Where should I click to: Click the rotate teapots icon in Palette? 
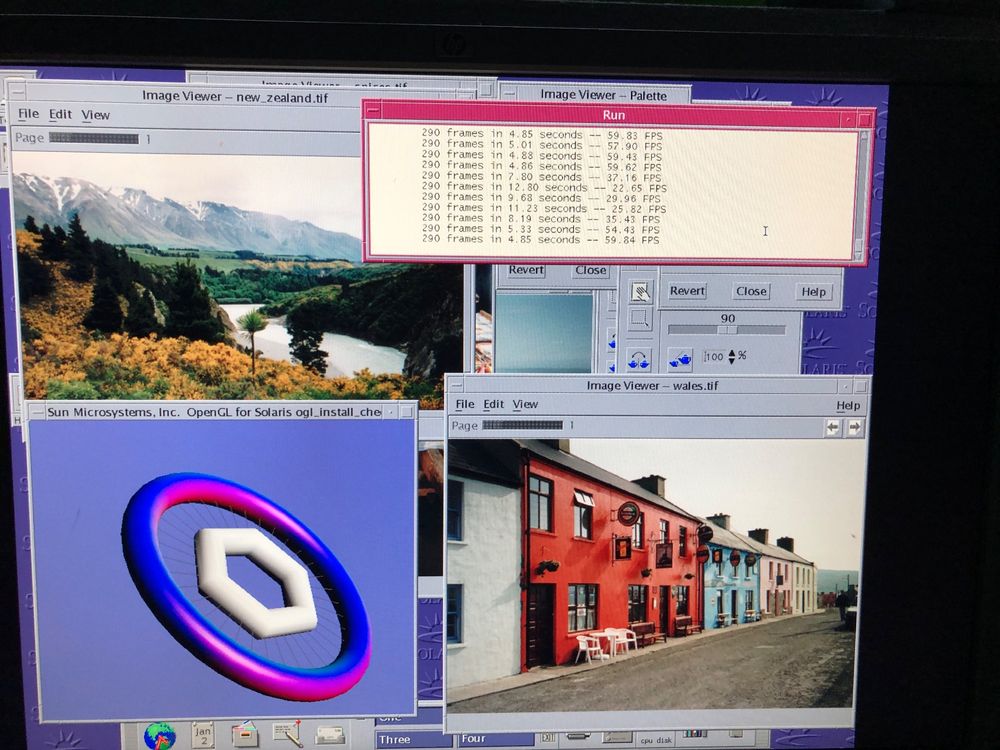(639, 358)
